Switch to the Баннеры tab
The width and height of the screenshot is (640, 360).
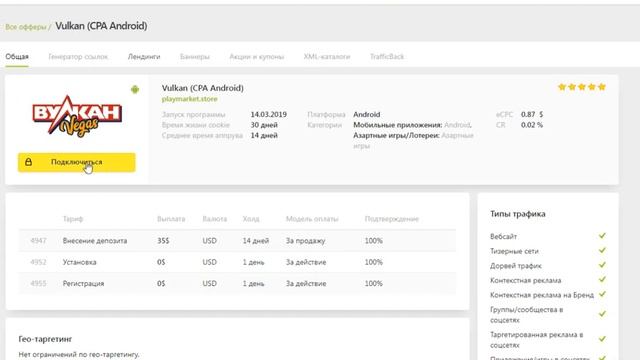pos(195,57)
